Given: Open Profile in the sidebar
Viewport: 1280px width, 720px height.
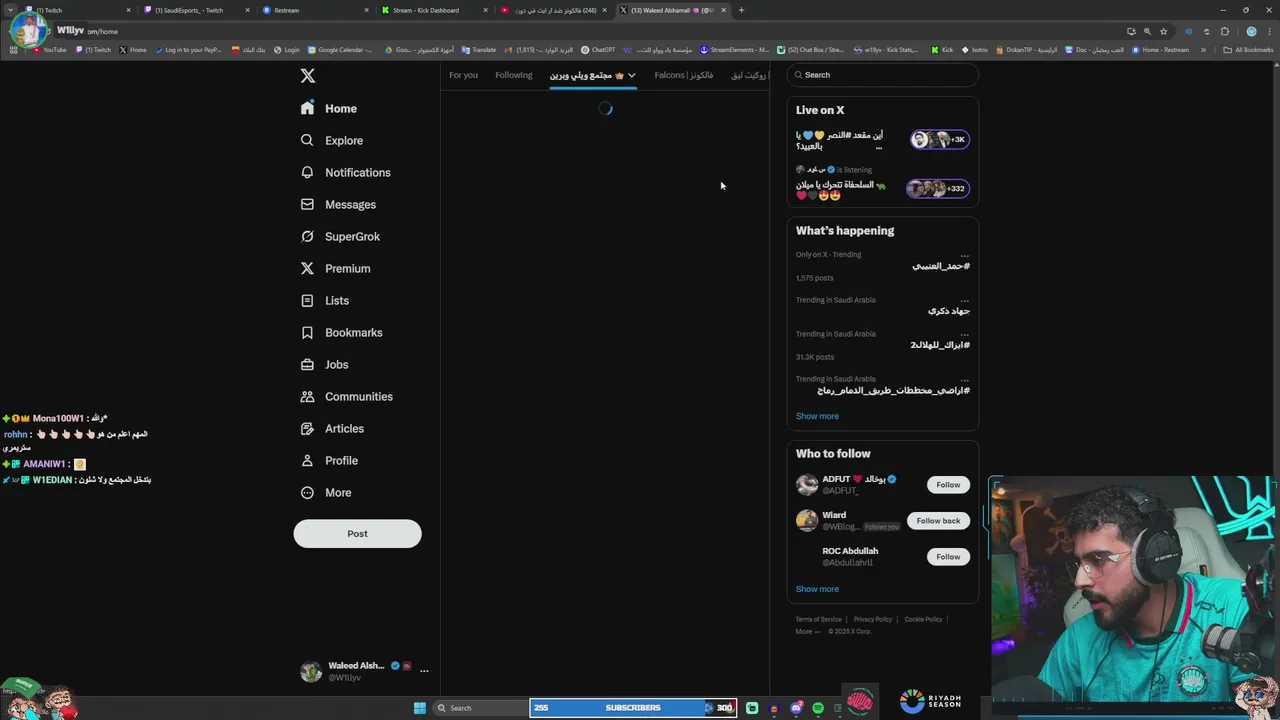Looking at the screenshot, I should tap(329, 460).
